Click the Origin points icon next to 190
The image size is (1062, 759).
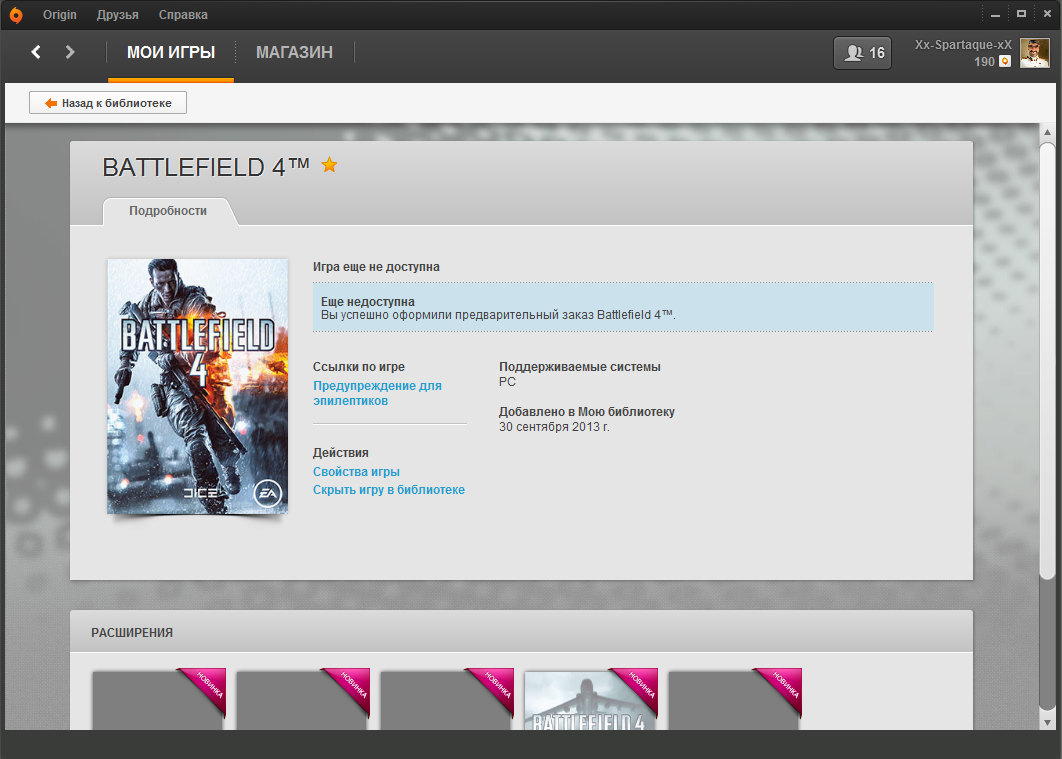(1005, 62)
